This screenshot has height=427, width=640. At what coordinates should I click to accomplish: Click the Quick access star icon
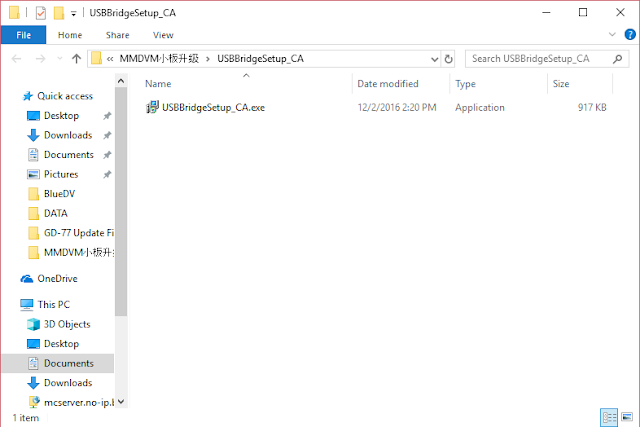coord(27,96)
